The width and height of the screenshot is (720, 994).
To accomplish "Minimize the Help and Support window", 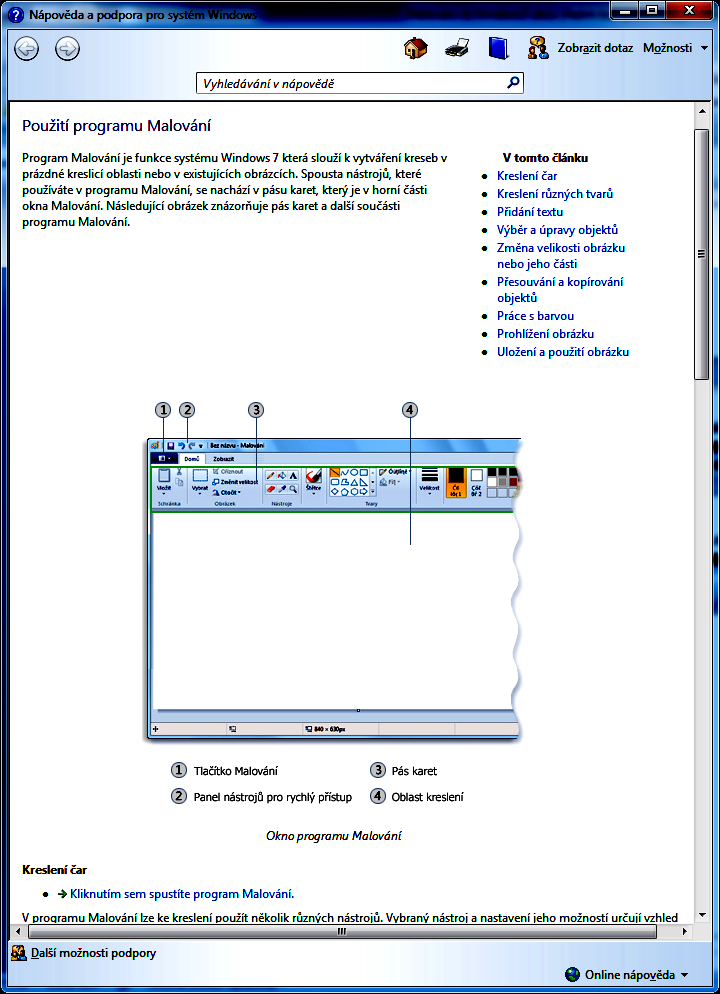I will 625,11.
